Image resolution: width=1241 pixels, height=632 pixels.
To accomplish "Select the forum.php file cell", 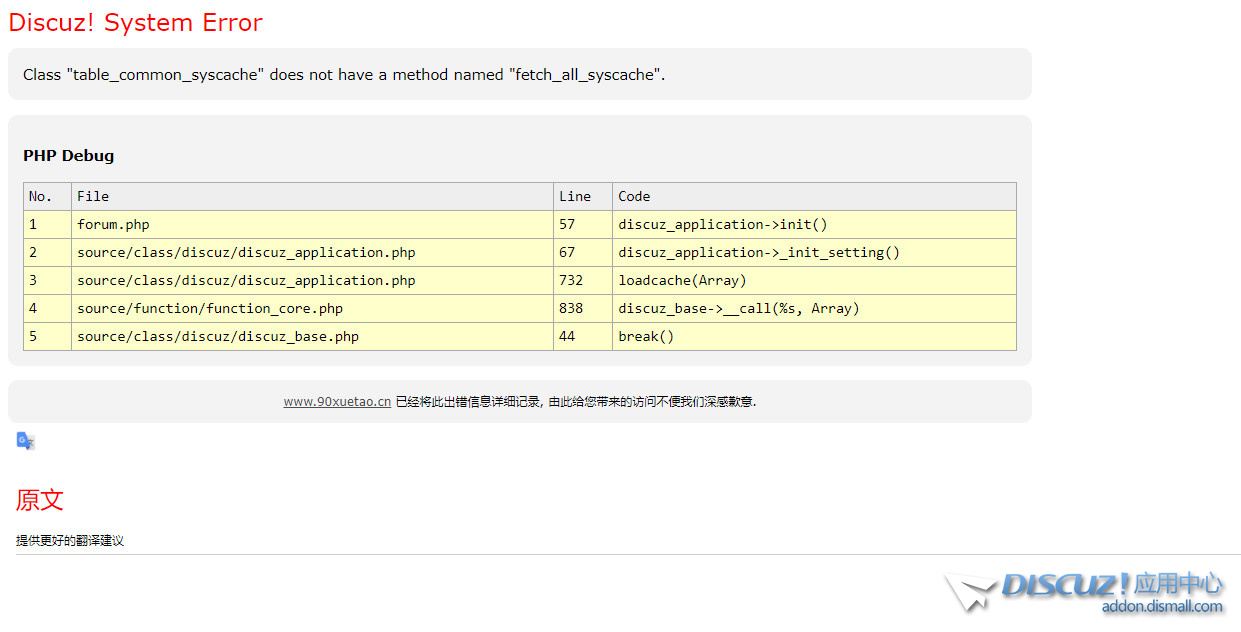I will 113,225.
